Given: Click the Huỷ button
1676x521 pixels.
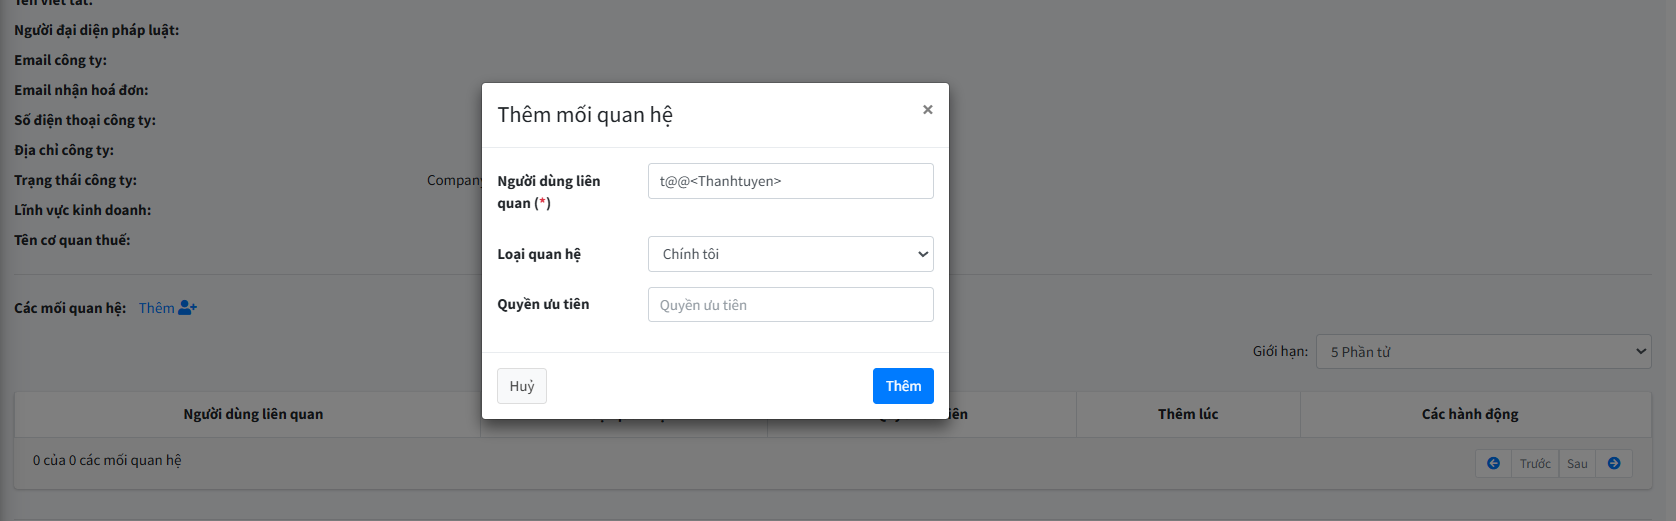Looking at the screenshot, I should pos(522,386).
